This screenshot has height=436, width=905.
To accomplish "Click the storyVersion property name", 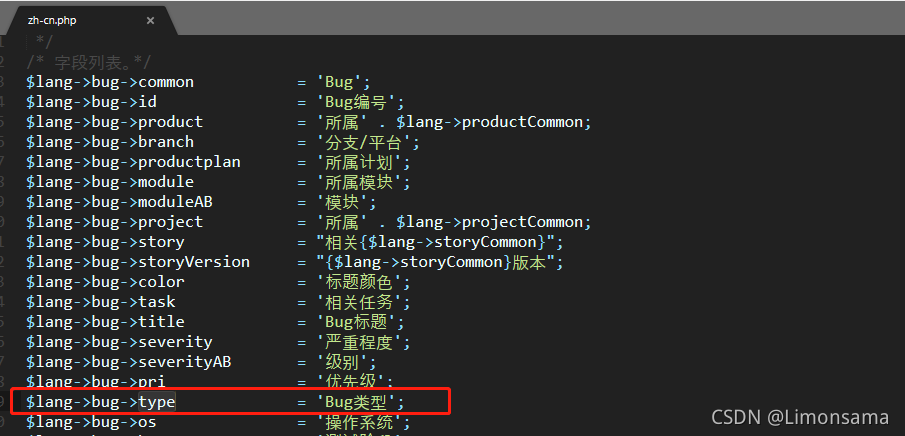I will point(194,262).
